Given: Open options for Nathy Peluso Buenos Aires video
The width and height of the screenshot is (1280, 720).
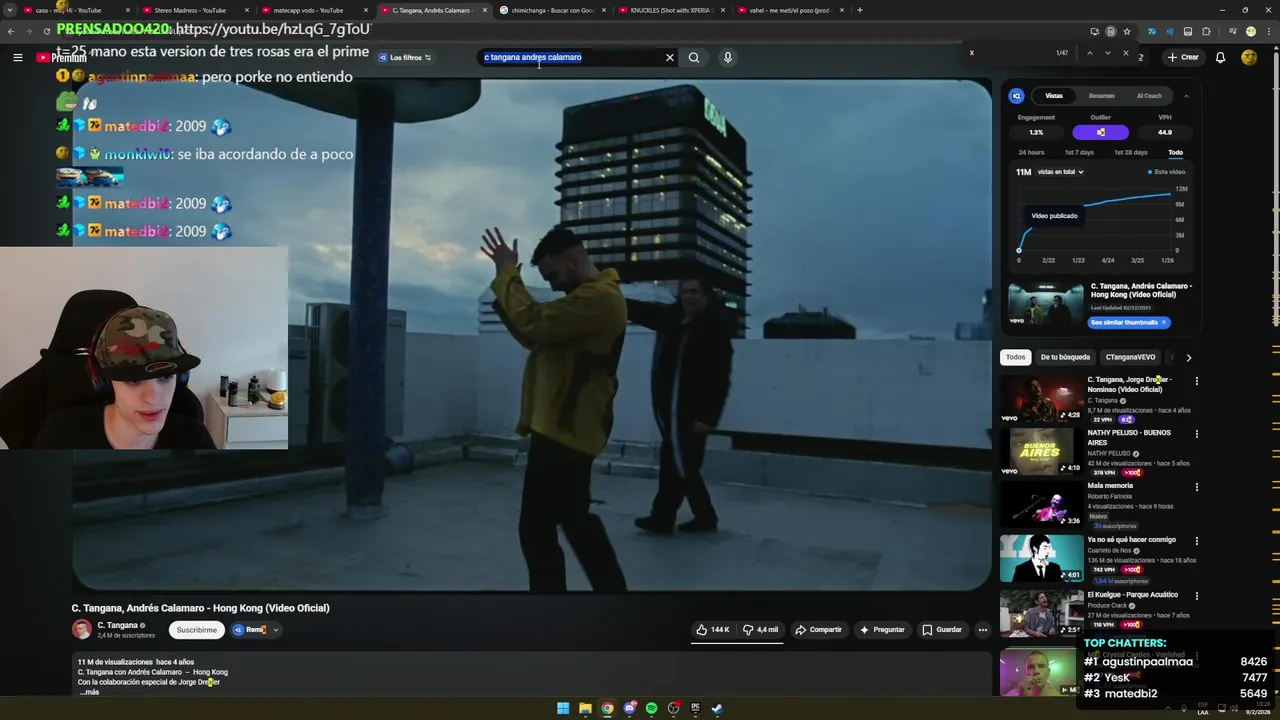Looking at the screenshot, I should click(x=1196, y=434).
